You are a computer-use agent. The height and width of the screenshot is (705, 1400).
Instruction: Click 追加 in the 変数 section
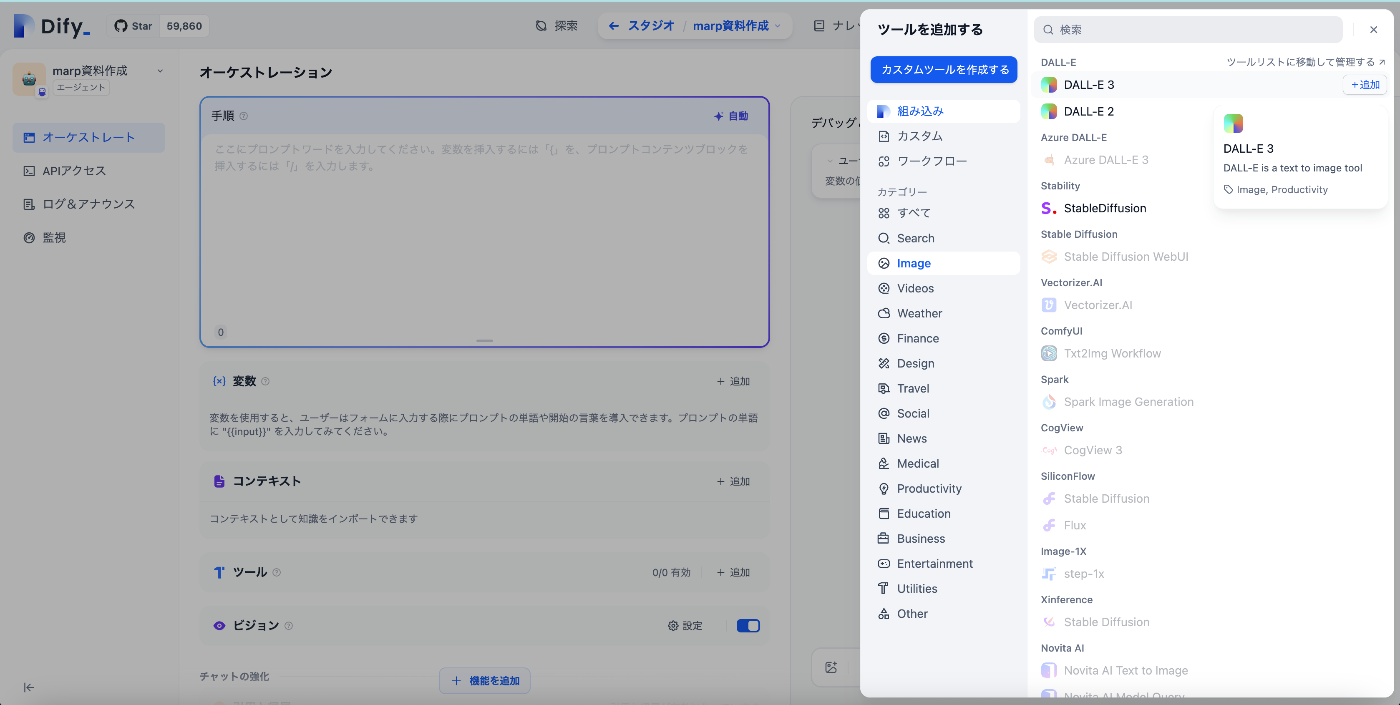pos(733,381)
